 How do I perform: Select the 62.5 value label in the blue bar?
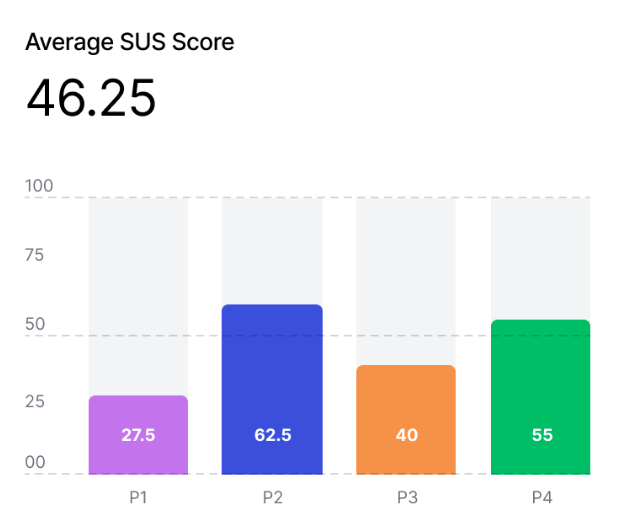(x=272, y=435)
